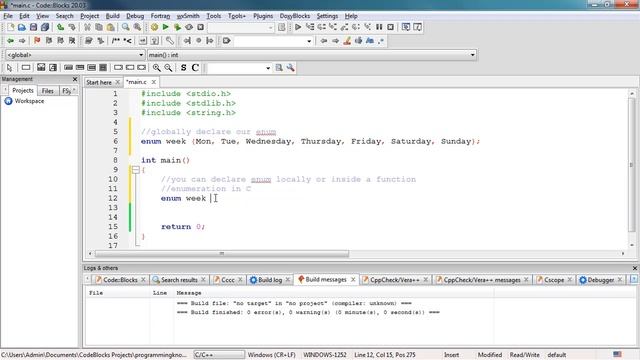The image size is (640, 360).
Task: Start debugger with Debug/Continue arrow
Action: (x=298, y=27)
